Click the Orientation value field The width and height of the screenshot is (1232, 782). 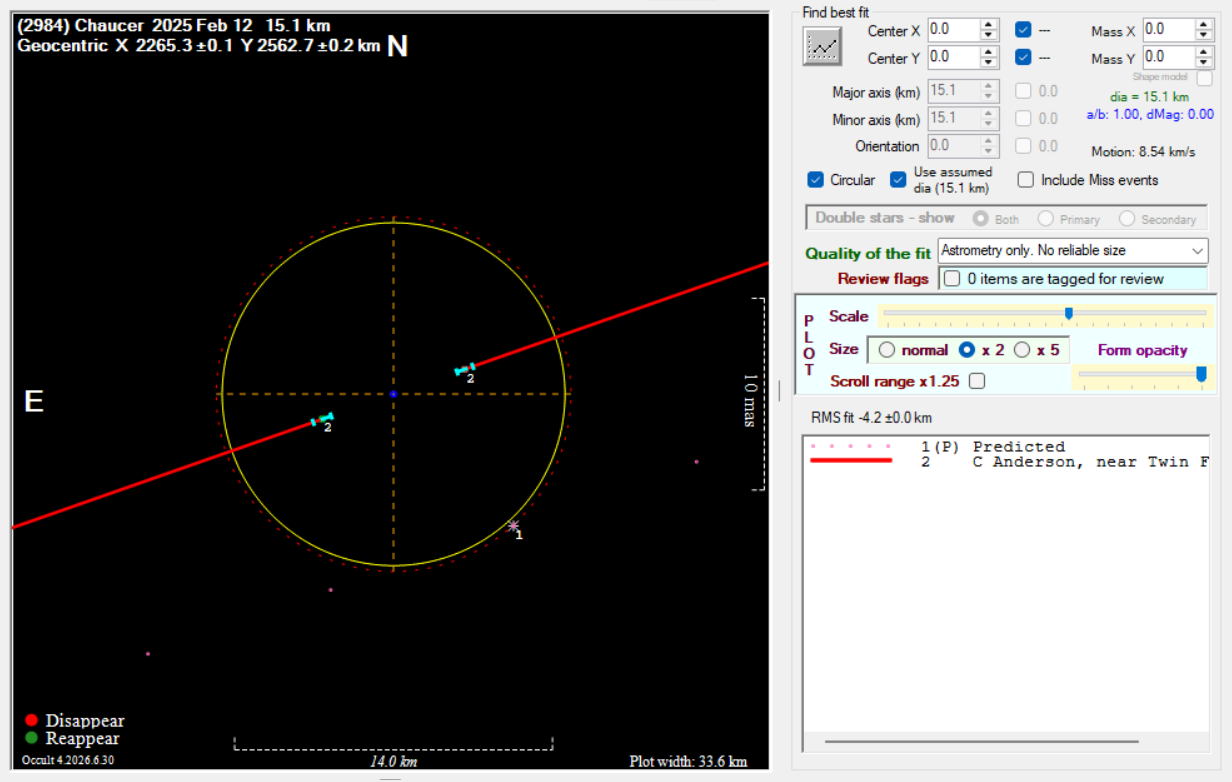pos(954,146)
